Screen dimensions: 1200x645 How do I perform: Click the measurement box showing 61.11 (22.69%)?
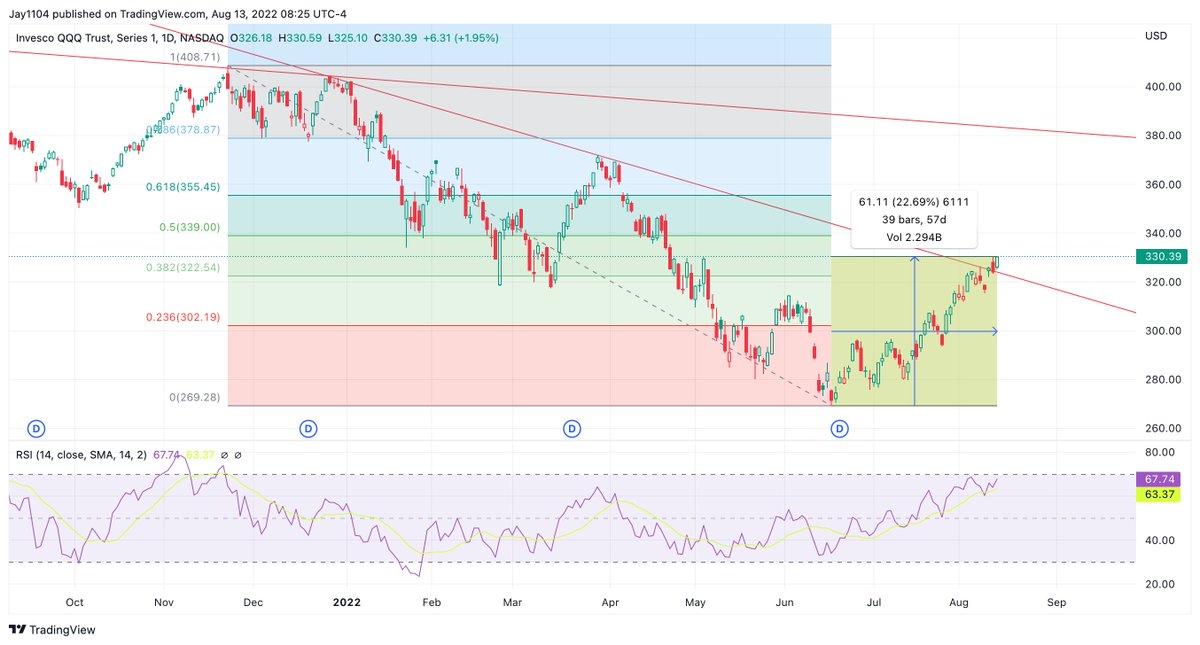pos(914,216)
